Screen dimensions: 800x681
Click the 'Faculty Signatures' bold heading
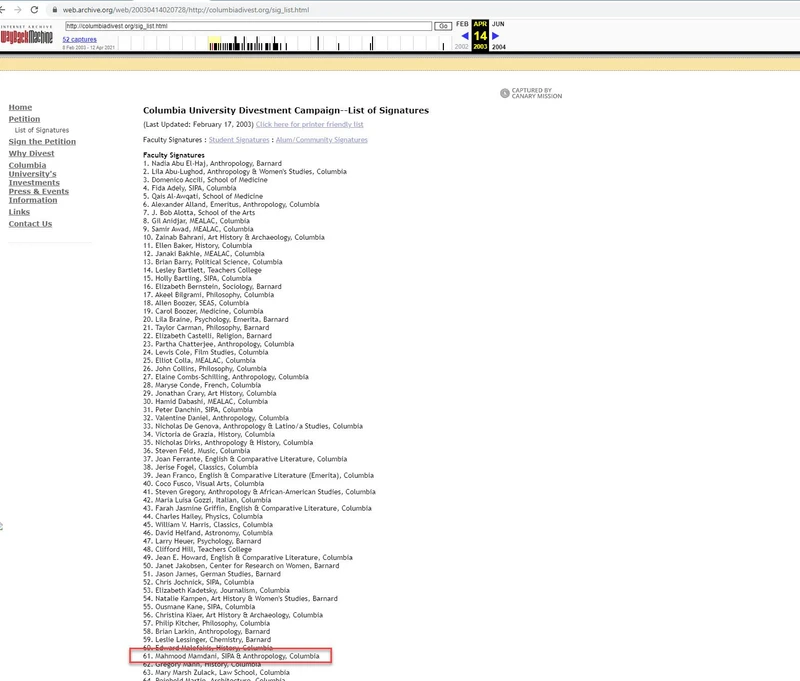coord(173,155)
